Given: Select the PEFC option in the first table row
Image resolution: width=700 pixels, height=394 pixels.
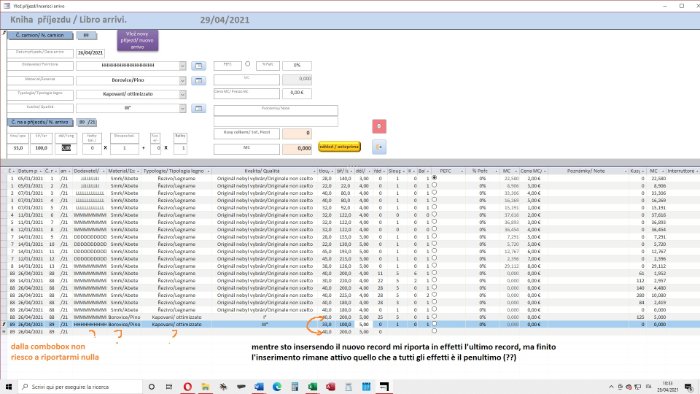Looking at the screenshot, I should click(434, 178).
